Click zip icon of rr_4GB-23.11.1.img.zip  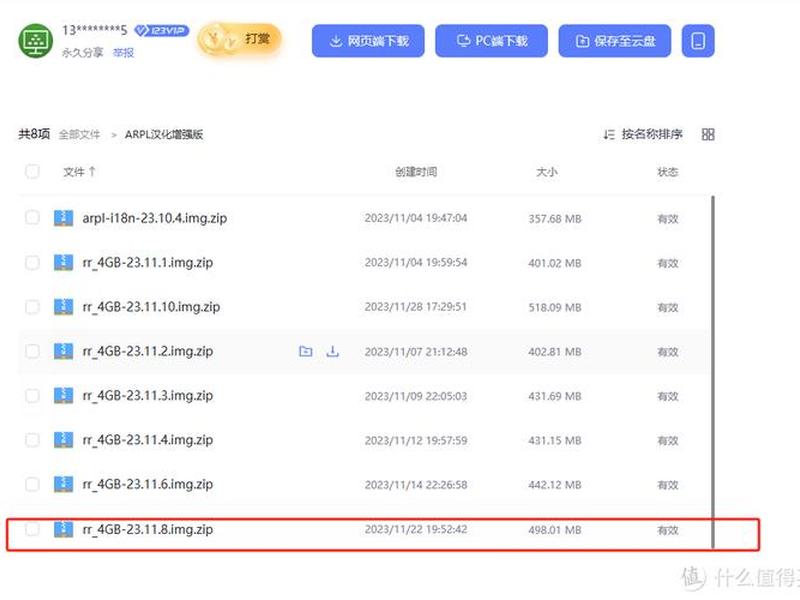63,262
